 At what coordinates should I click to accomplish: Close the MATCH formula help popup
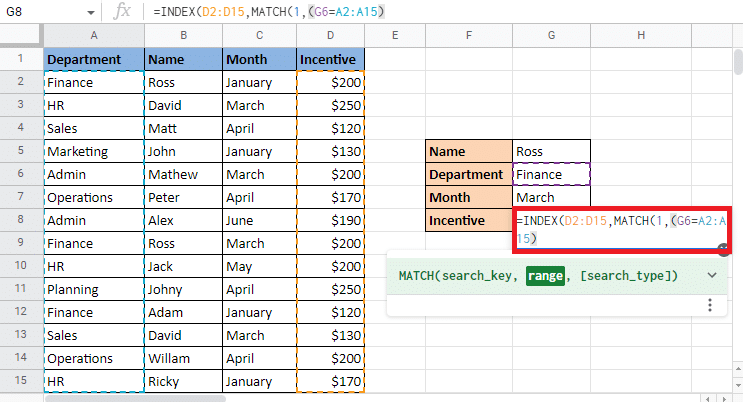[x=723, y=248]
